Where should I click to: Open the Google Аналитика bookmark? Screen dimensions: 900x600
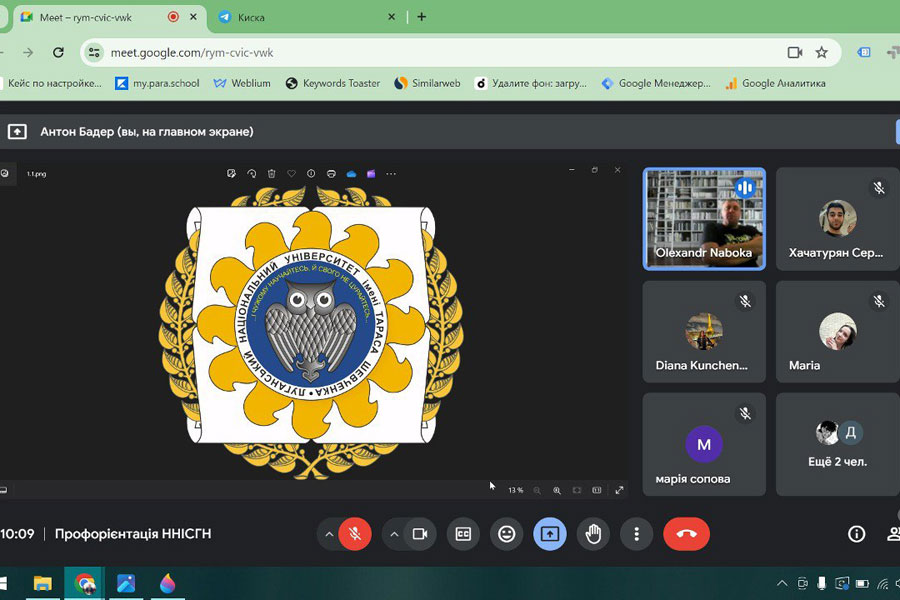point(775,83)
